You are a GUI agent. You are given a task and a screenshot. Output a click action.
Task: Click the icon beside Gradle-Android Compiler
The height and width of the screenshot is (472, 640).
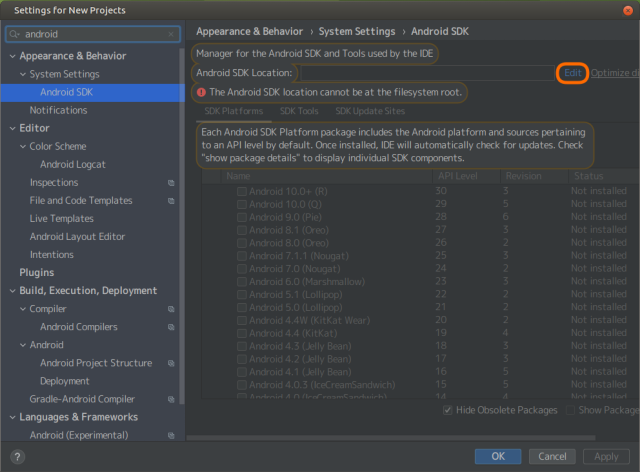click(171, 399)
